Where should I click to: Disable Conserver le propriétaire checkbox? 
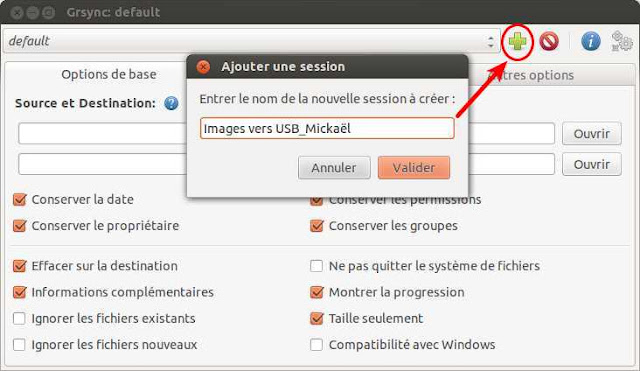point(20,226)
